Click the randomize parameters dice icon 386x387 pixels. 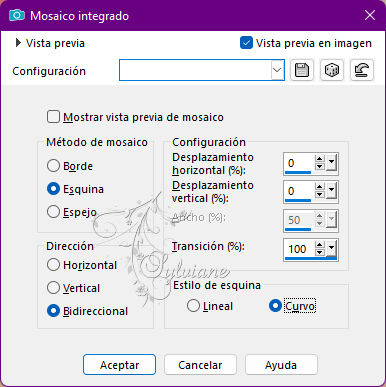pos(332,70)
